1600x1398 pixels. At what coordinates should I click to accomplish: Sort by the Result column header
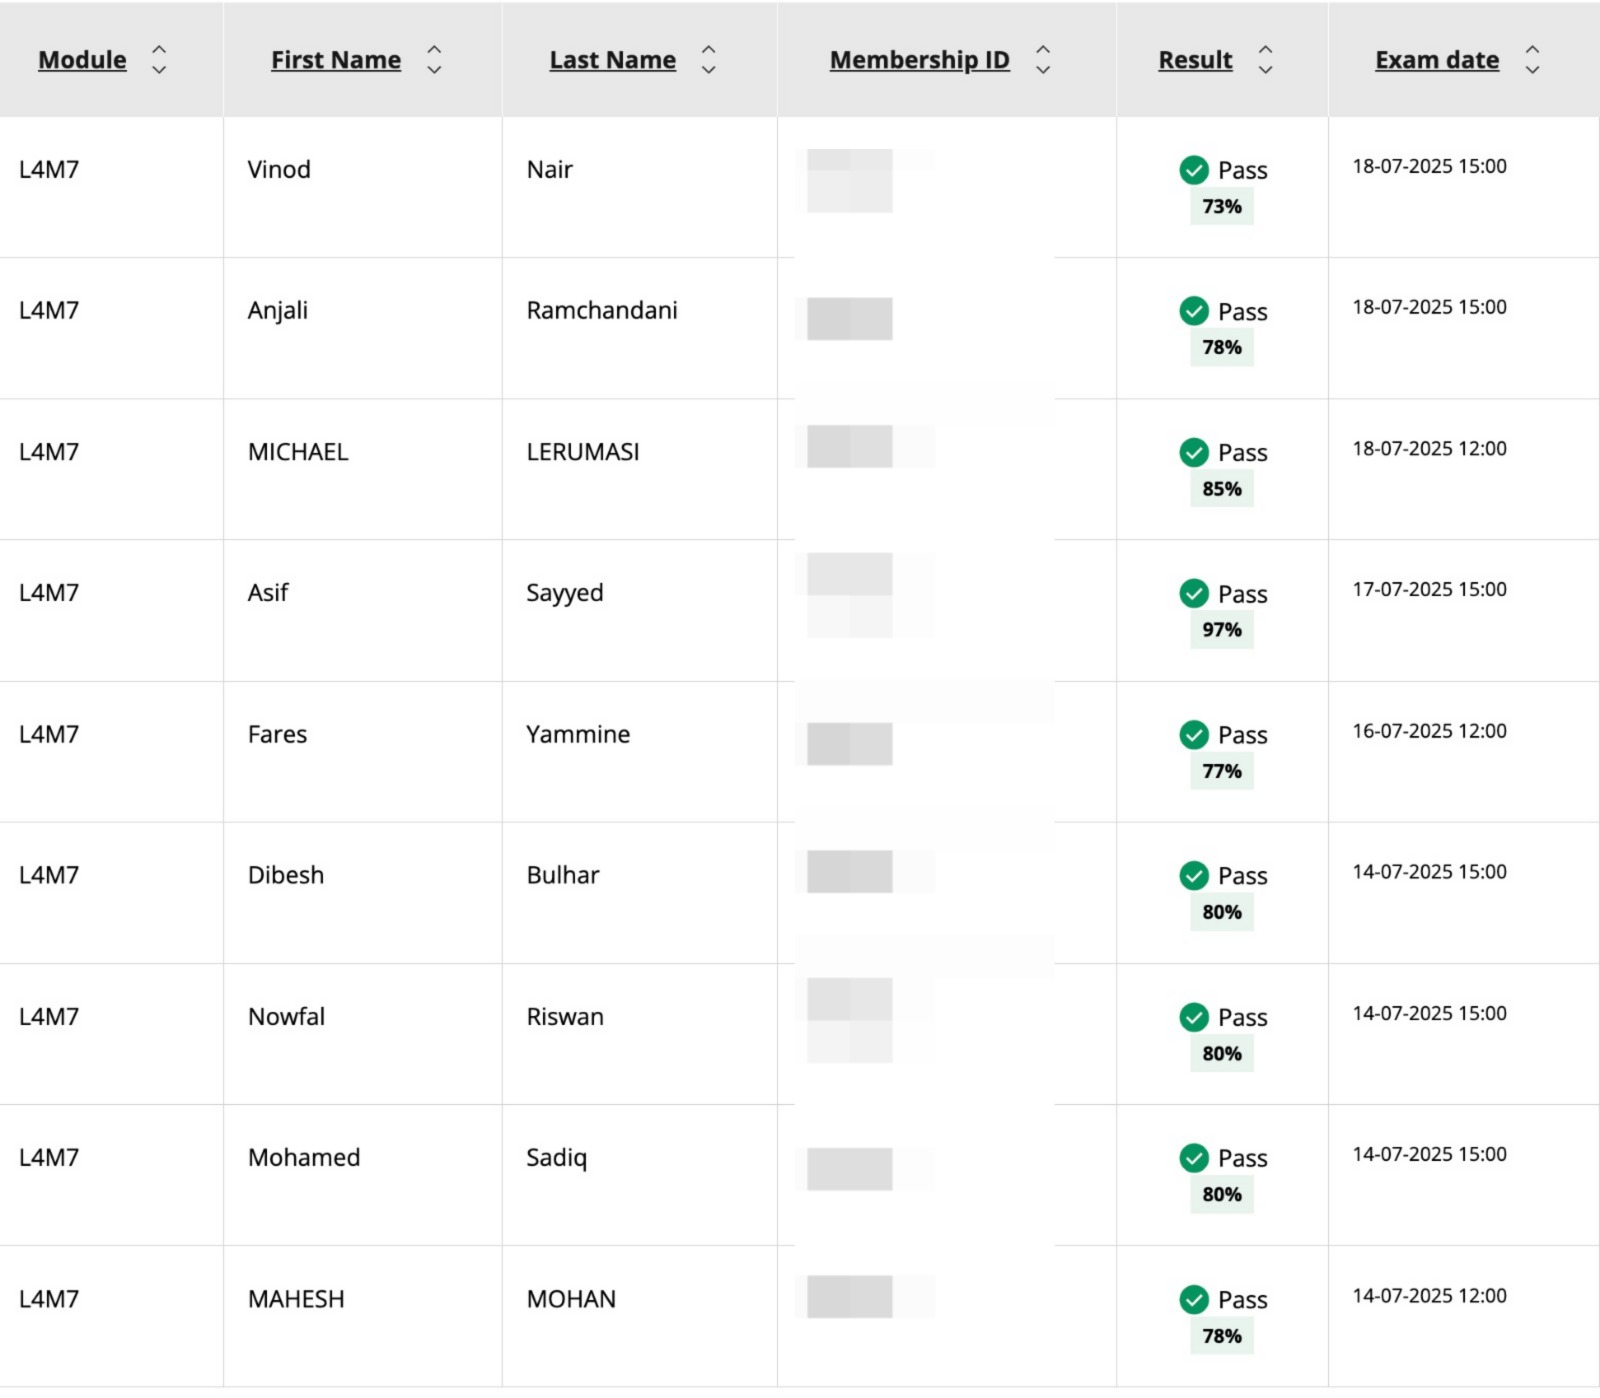click(1195, 60)
